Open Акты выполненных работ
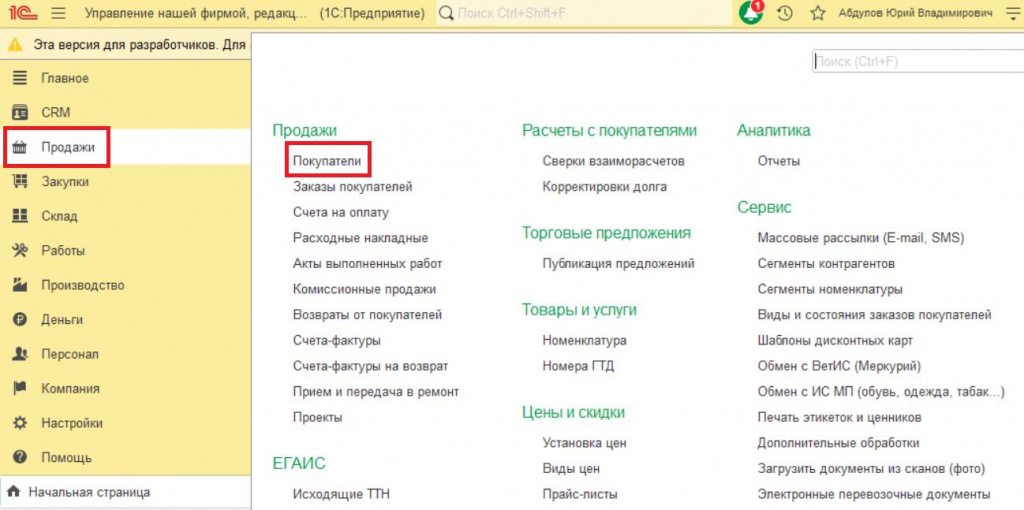This screenshot has height=510, width=1024. [368, 264]
